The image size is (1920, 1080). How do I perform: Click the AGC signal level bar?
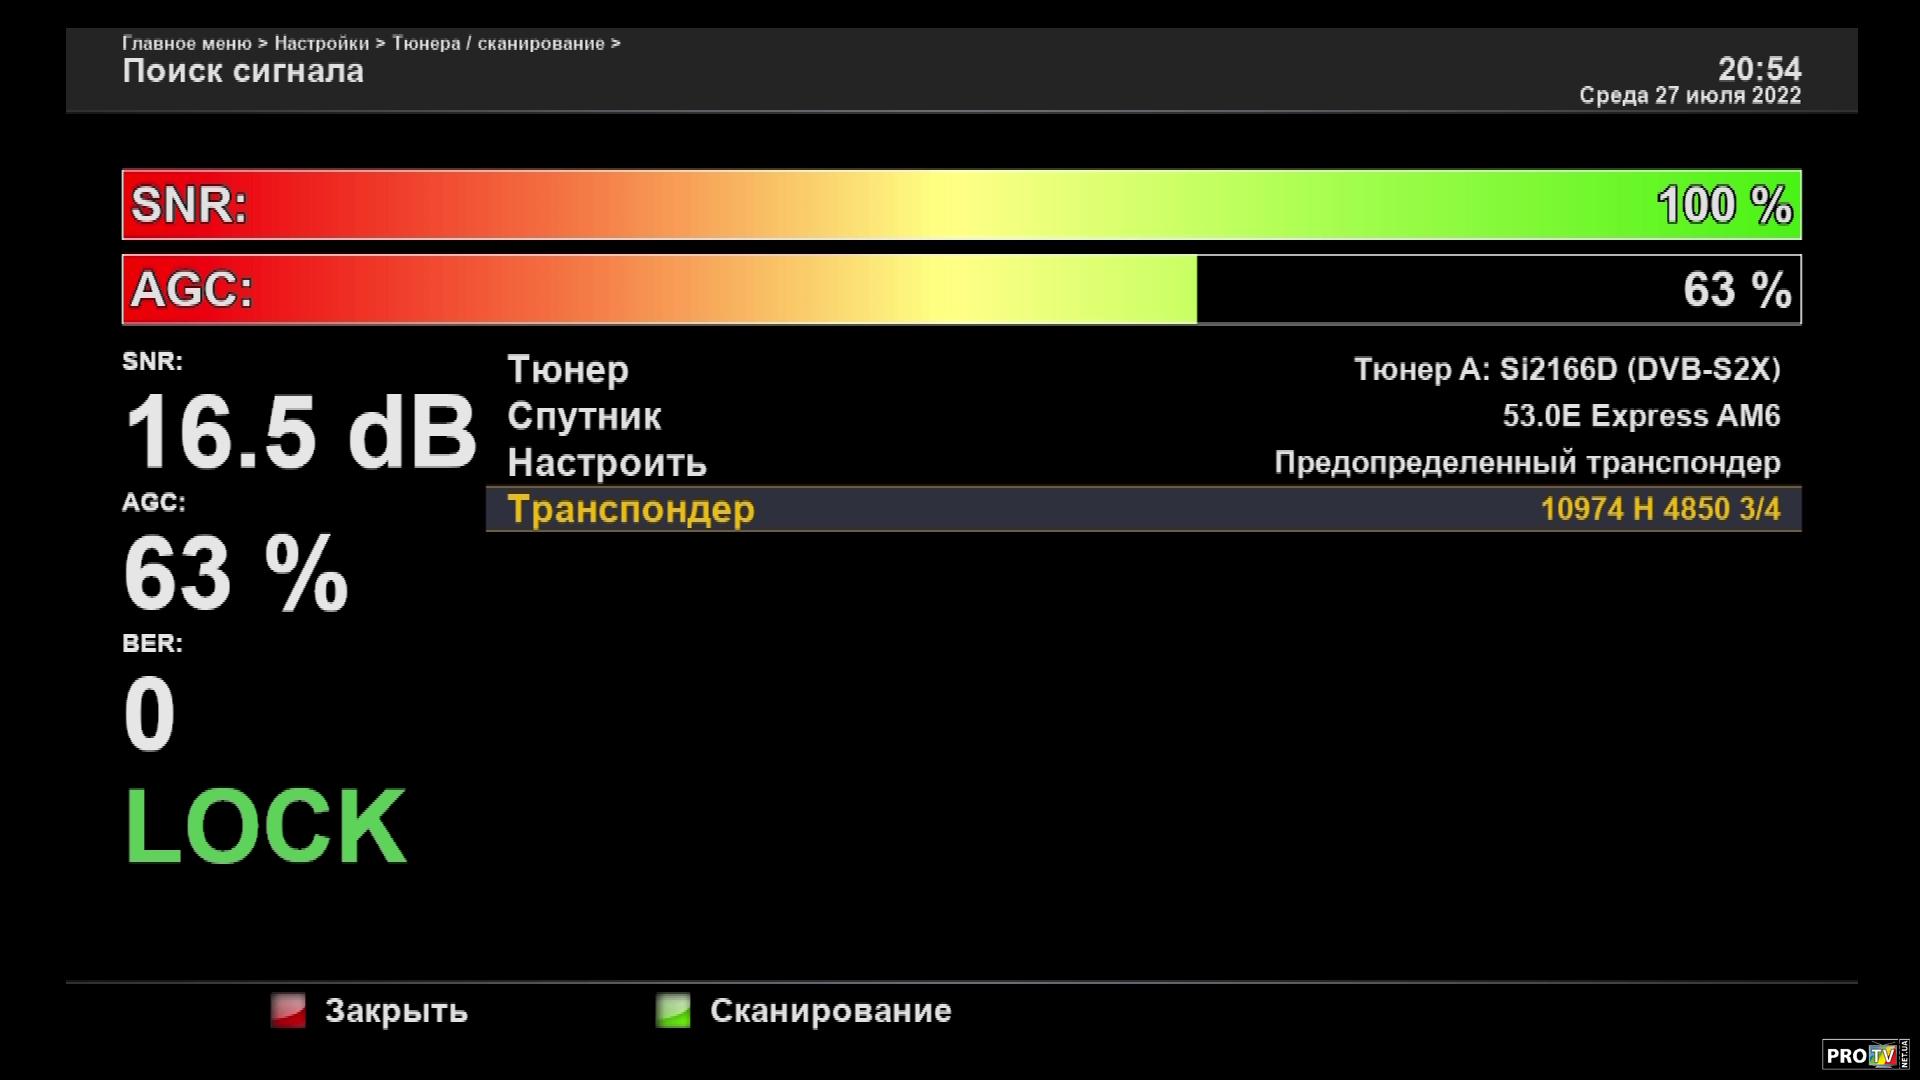coord(960,290)
